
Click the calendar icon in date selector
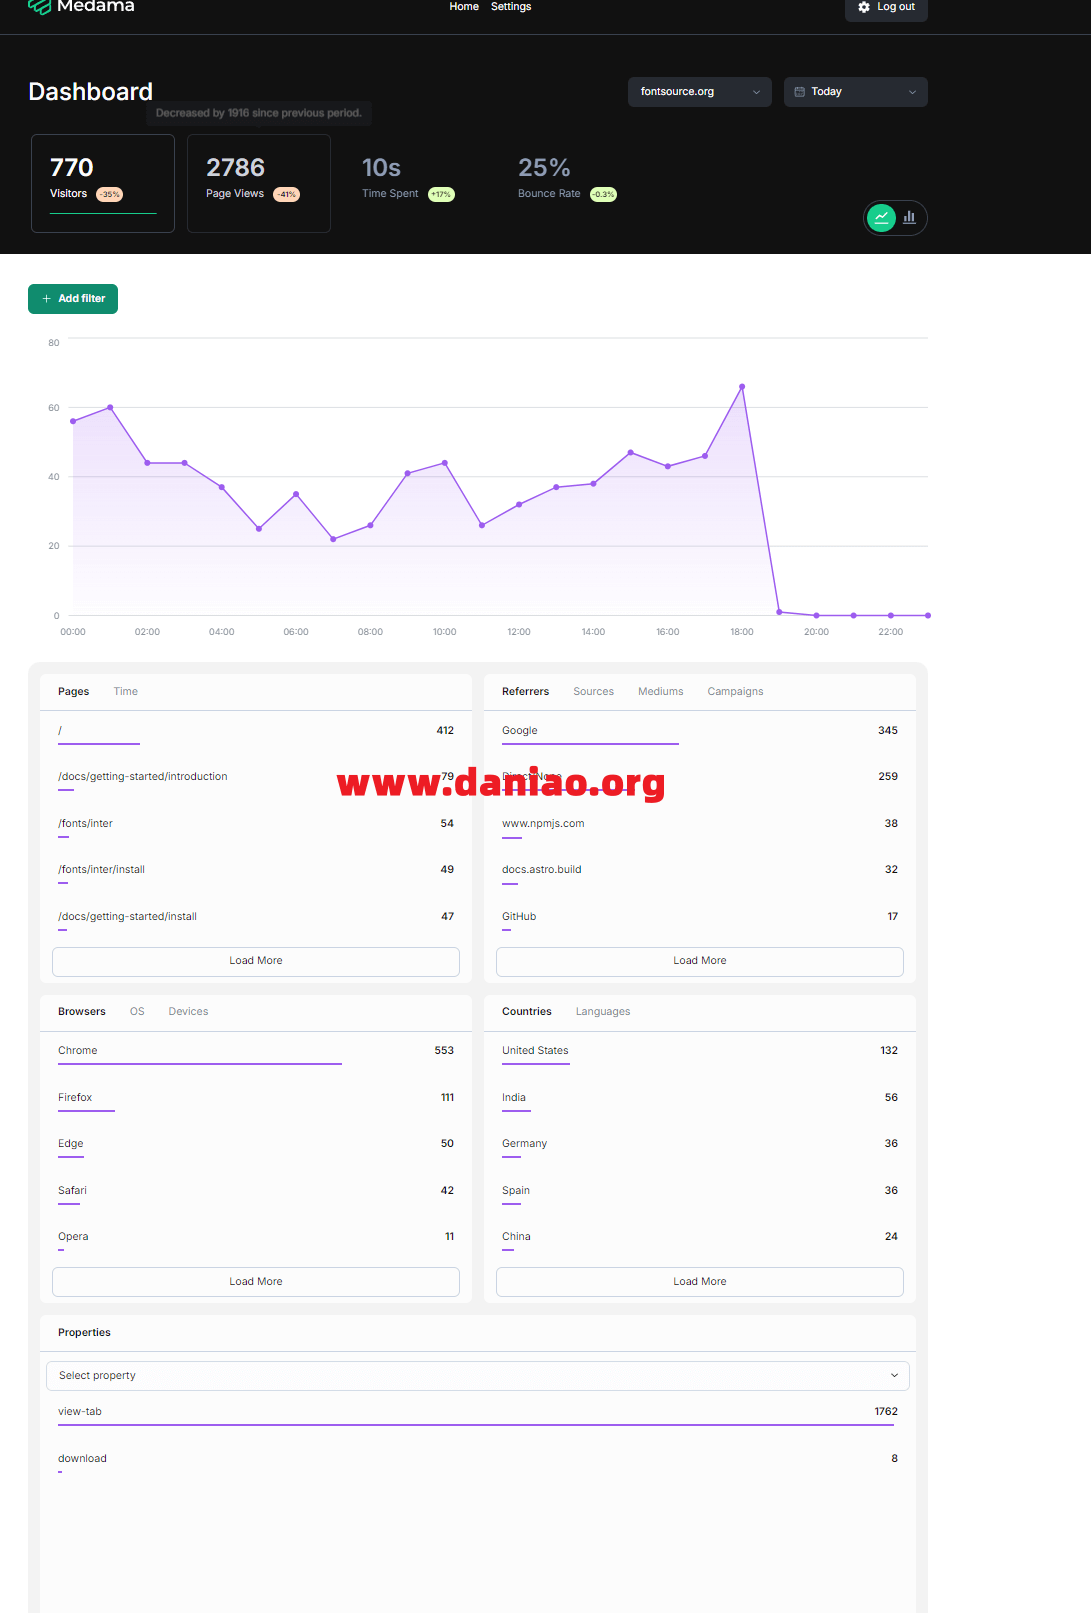tap(800, 92)
